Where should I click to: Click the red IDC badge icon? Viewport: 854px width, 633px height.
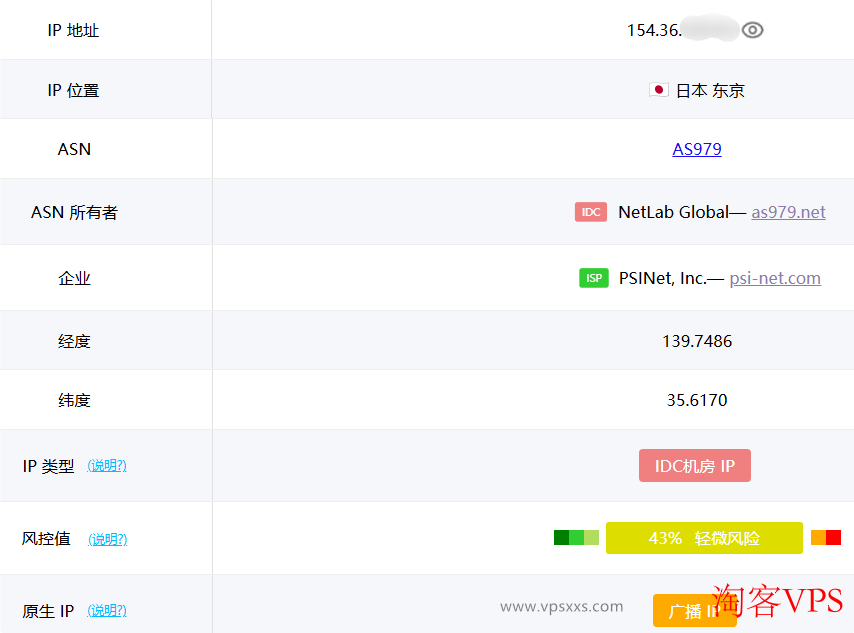[591, 212]
